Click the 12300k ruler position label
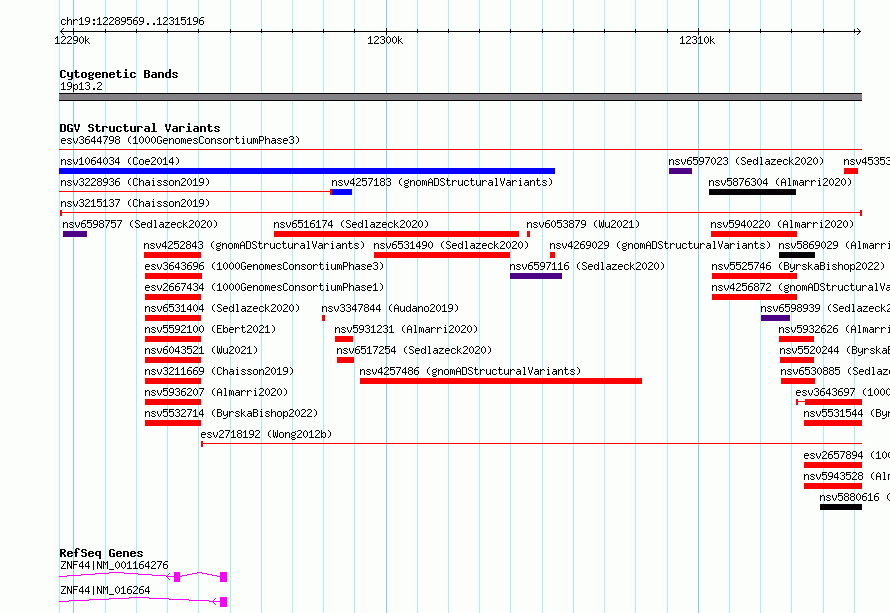The height and width of the screenshot is (613, 890). [385, 40]
